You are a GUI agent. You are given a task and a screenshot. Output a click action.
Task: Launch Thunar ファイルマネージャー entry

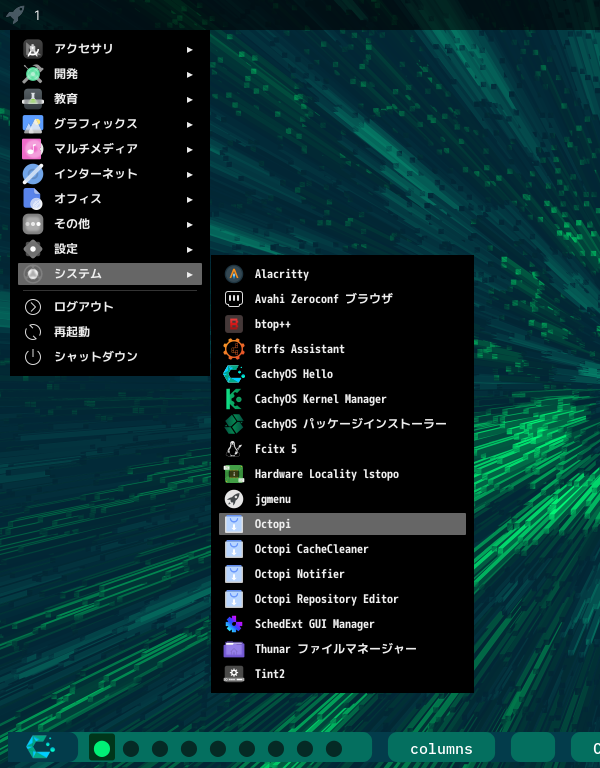pyautogui.click(x=335, y=649)
